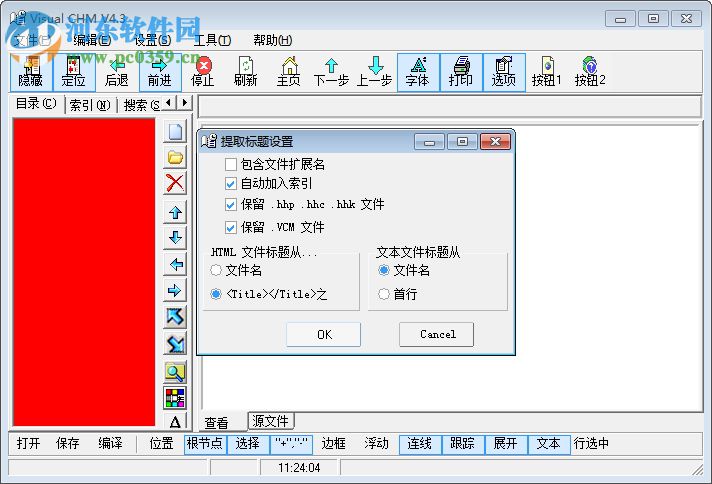
Task: Toggle the 选择 bottom button
Action: 248,444
